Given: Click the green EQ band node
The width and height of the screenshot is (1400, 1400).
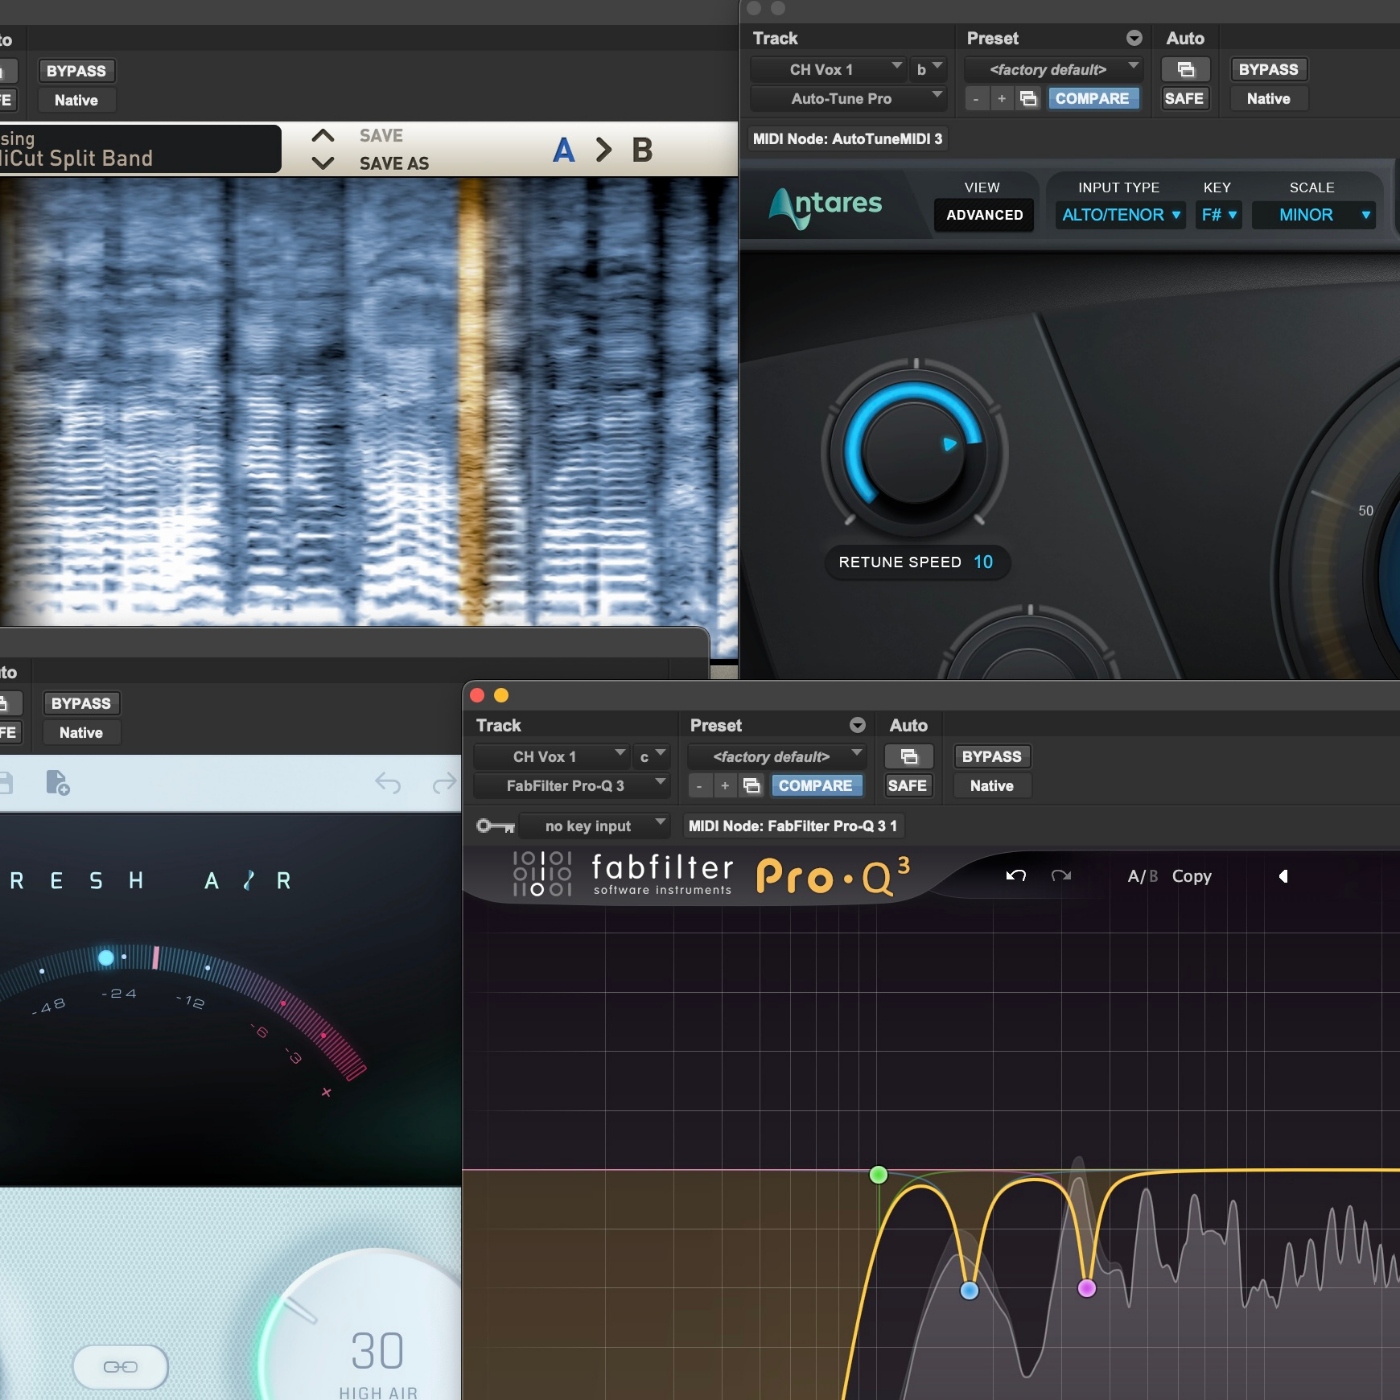Looking at the screenshot, I should (879, 1175).
